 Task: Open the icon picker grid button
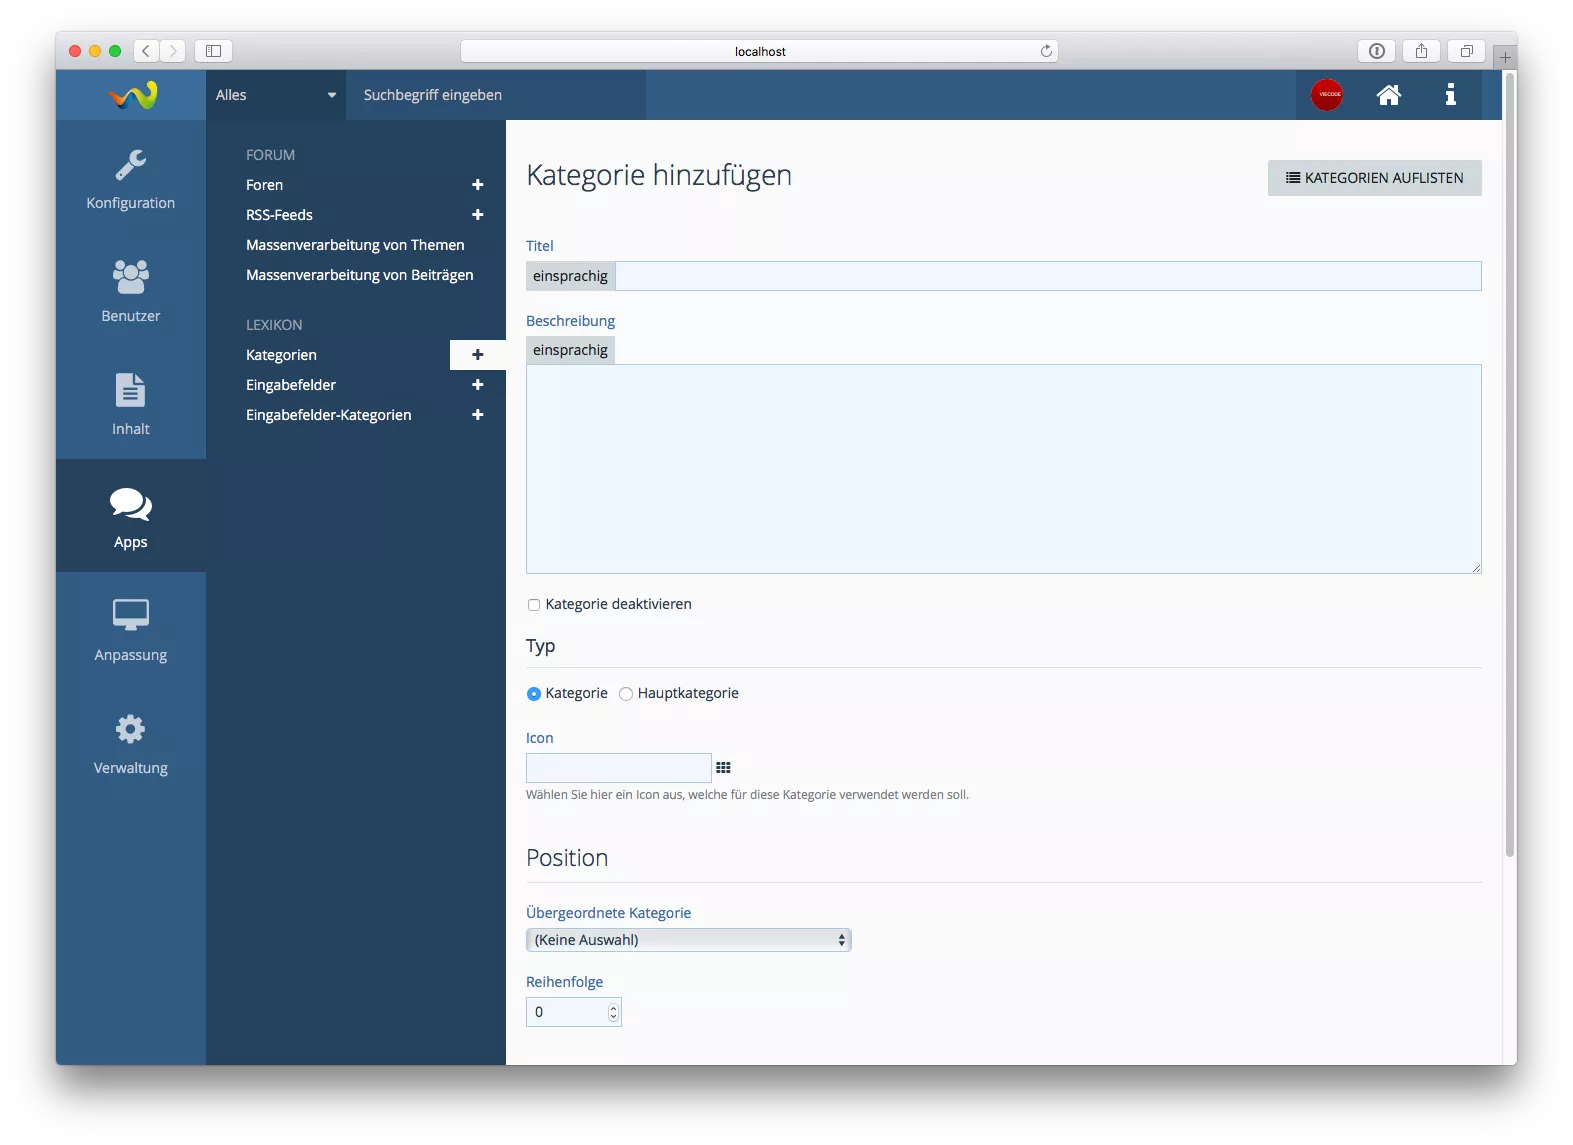[723, 768]
